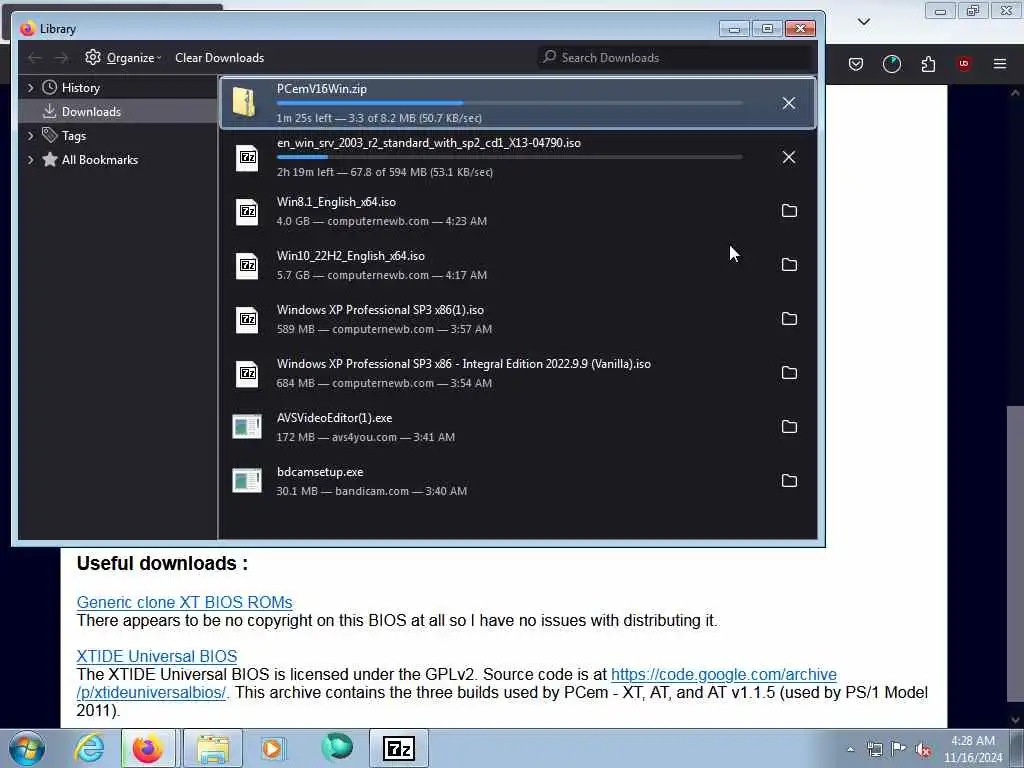
Task: Open Windows Media Player from the taskbar
Action: tap(272, 748)
